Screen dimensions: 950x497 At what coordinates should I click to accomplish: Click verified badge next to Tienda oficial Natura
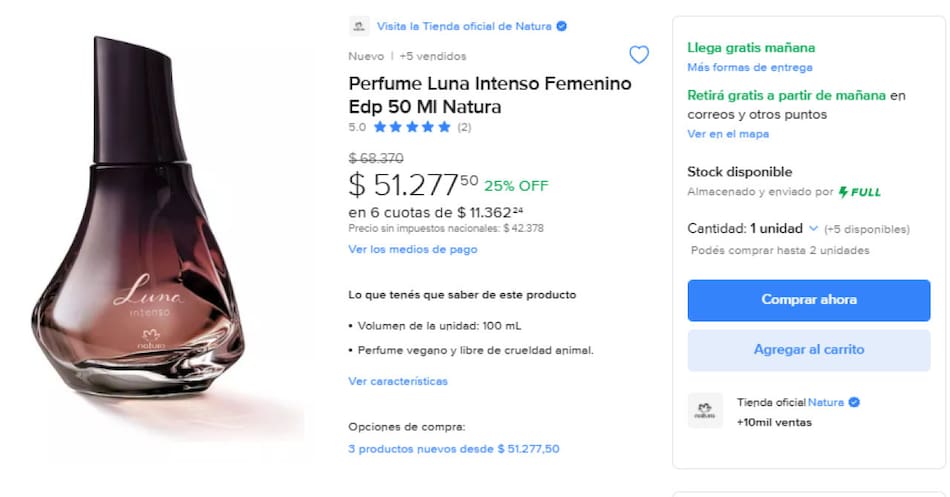point(855,402)
